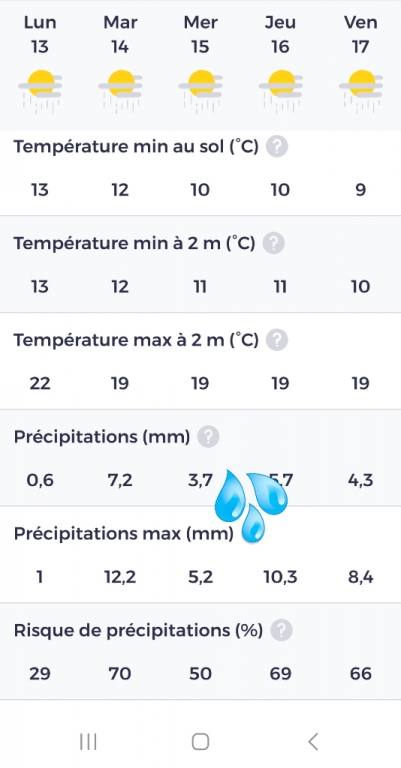401x768 pixels.
Task: Tap the Thursday 16 weather icon
Action: coord(281,91)
